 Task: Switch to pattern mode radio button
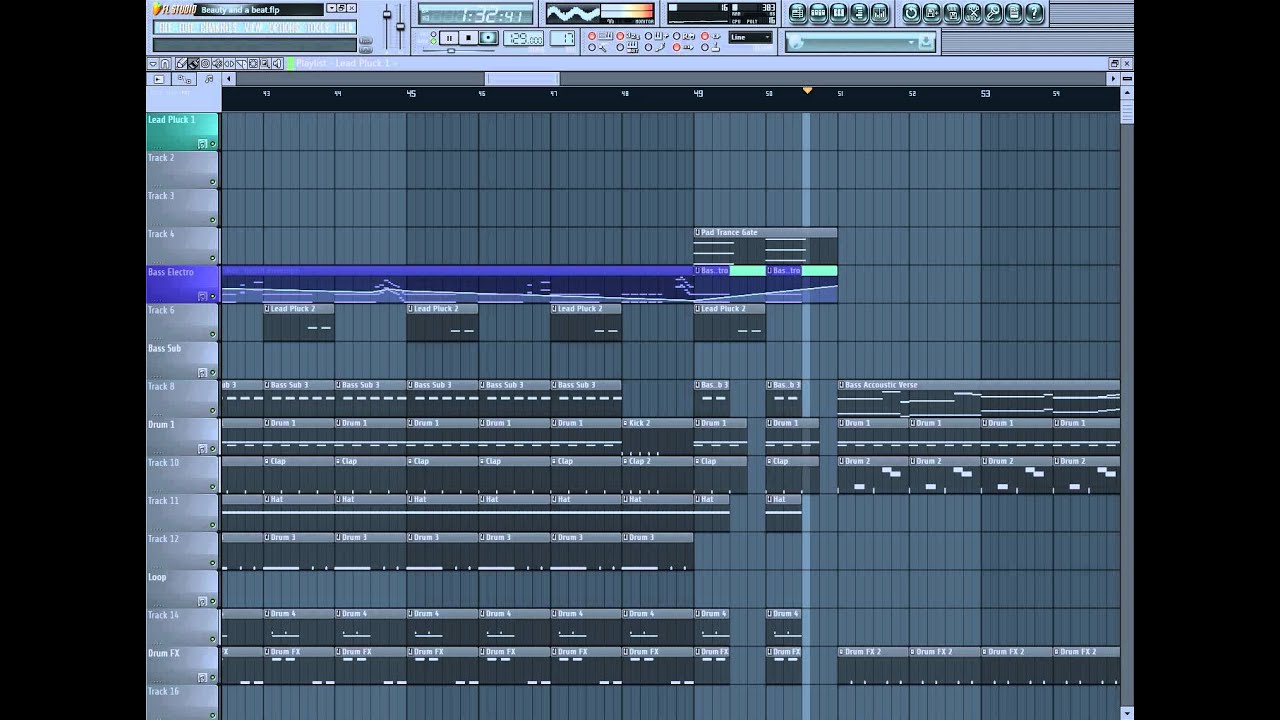[x=433, y=34]
